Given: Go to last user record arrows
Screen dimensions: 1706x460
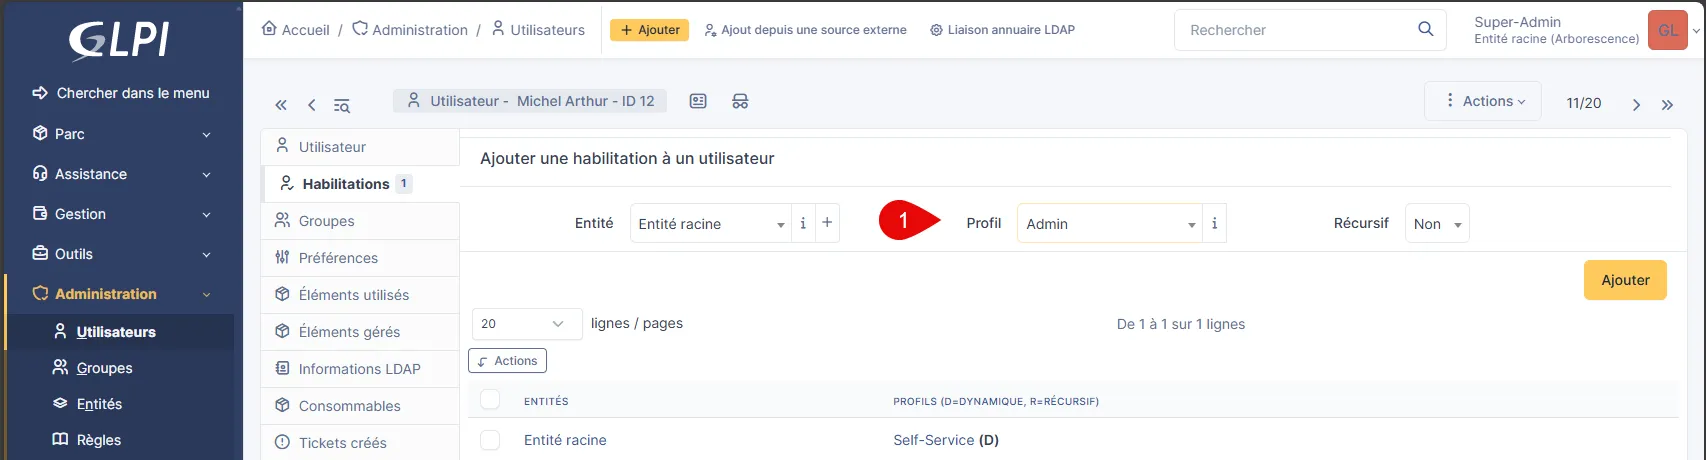Looking at the screenshot, I should click(1667, 104).
